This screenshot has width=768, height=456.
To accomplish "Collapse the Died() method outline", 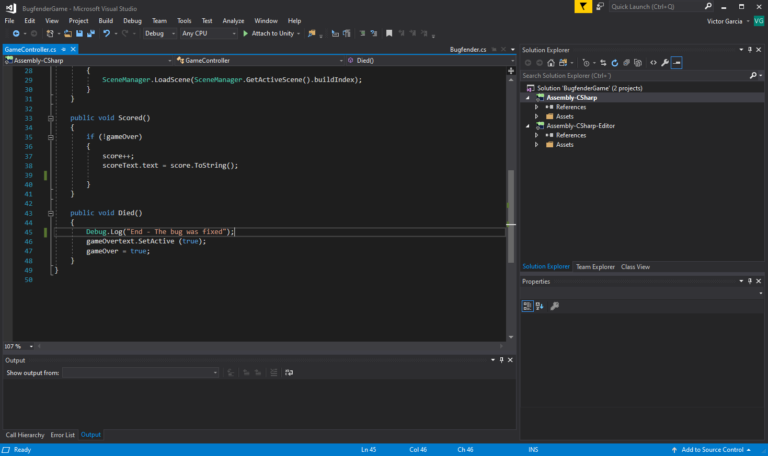I will (50, 213).
